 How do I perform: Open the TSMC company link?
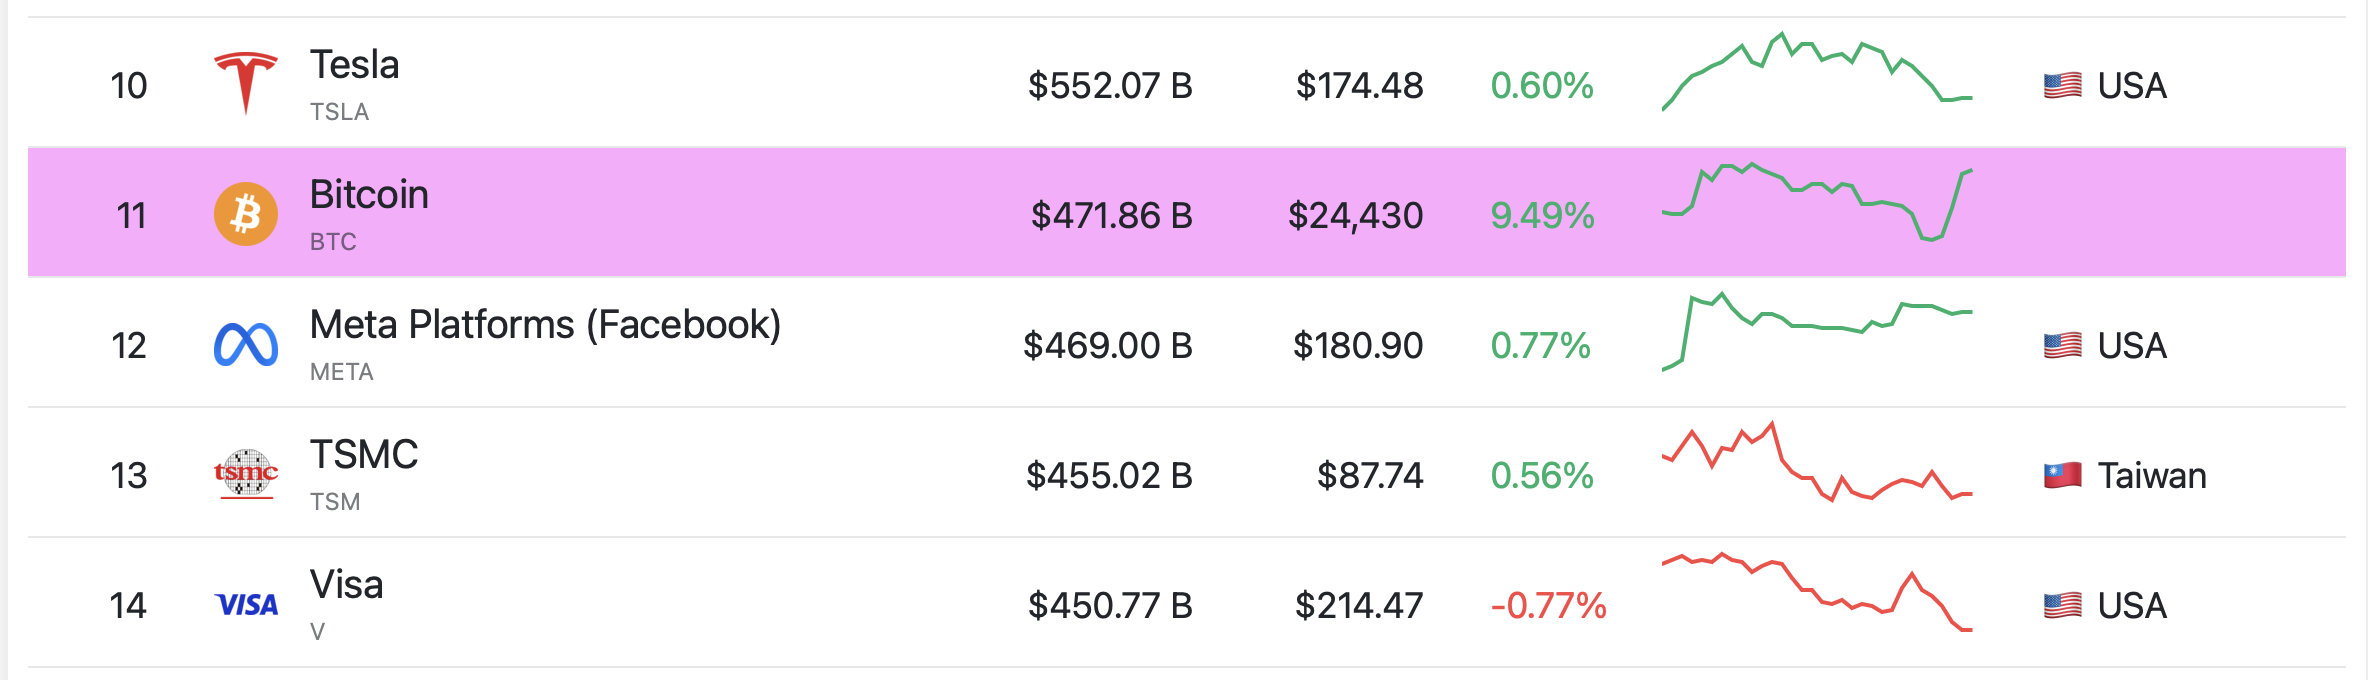click(x=364, y=455)
